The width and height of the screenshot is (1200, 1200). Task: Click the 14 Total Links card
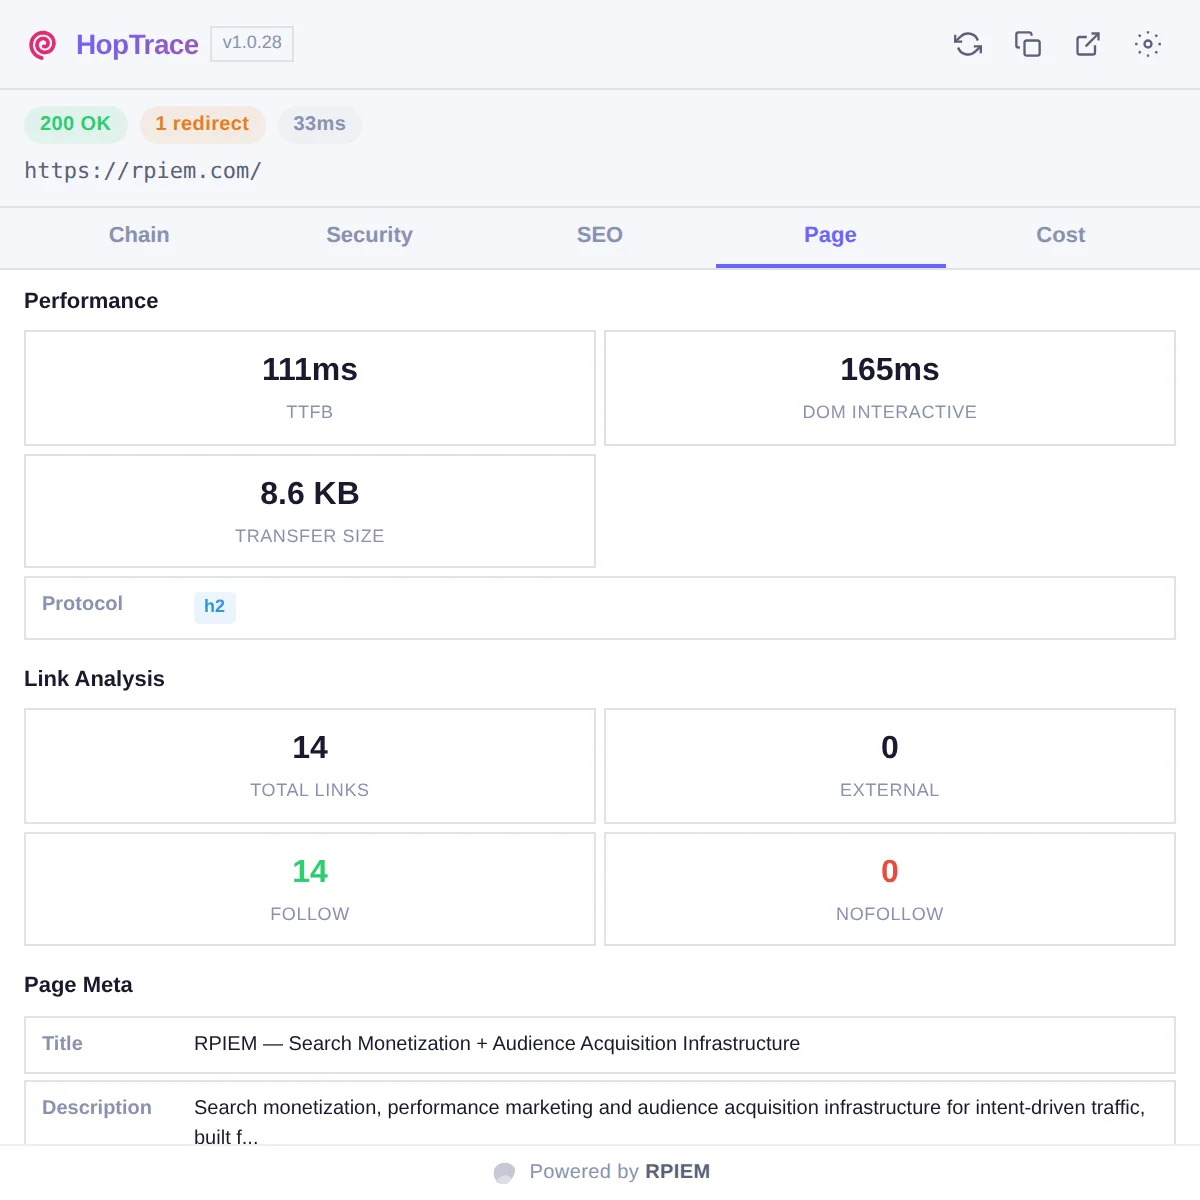point(310,766)
